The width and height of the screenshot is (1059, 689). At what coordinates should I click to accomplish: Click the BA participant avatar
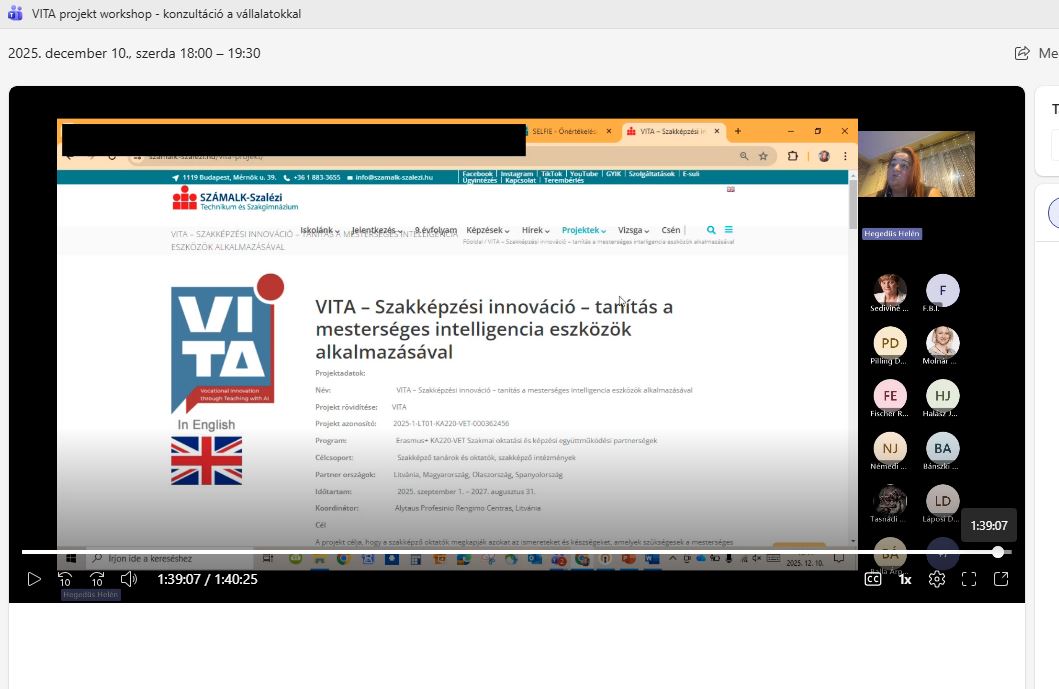pyautogui.click(x=942, y=448)
